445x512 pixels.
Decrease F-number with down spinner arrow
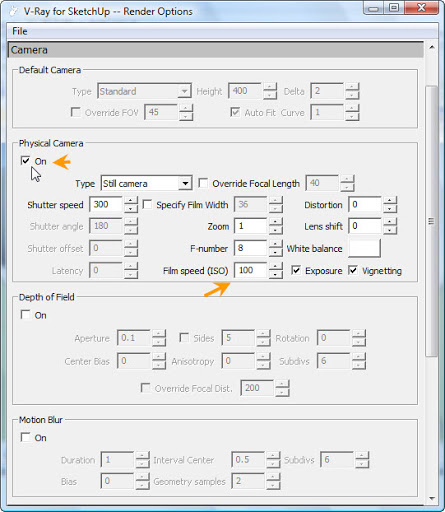tap(275, 253)
